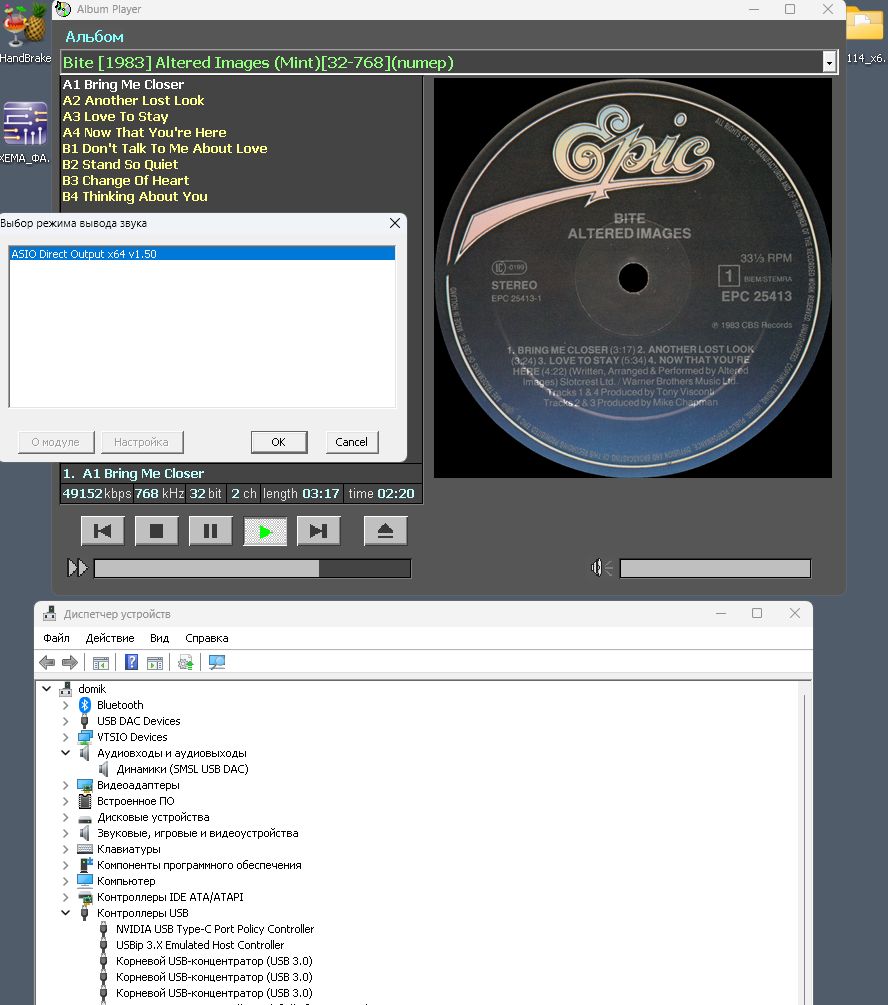Open the Файл menu in Device Manager
Image resolution: width=888 pixels, height=1005 pixels.
[x=56, y=638]
